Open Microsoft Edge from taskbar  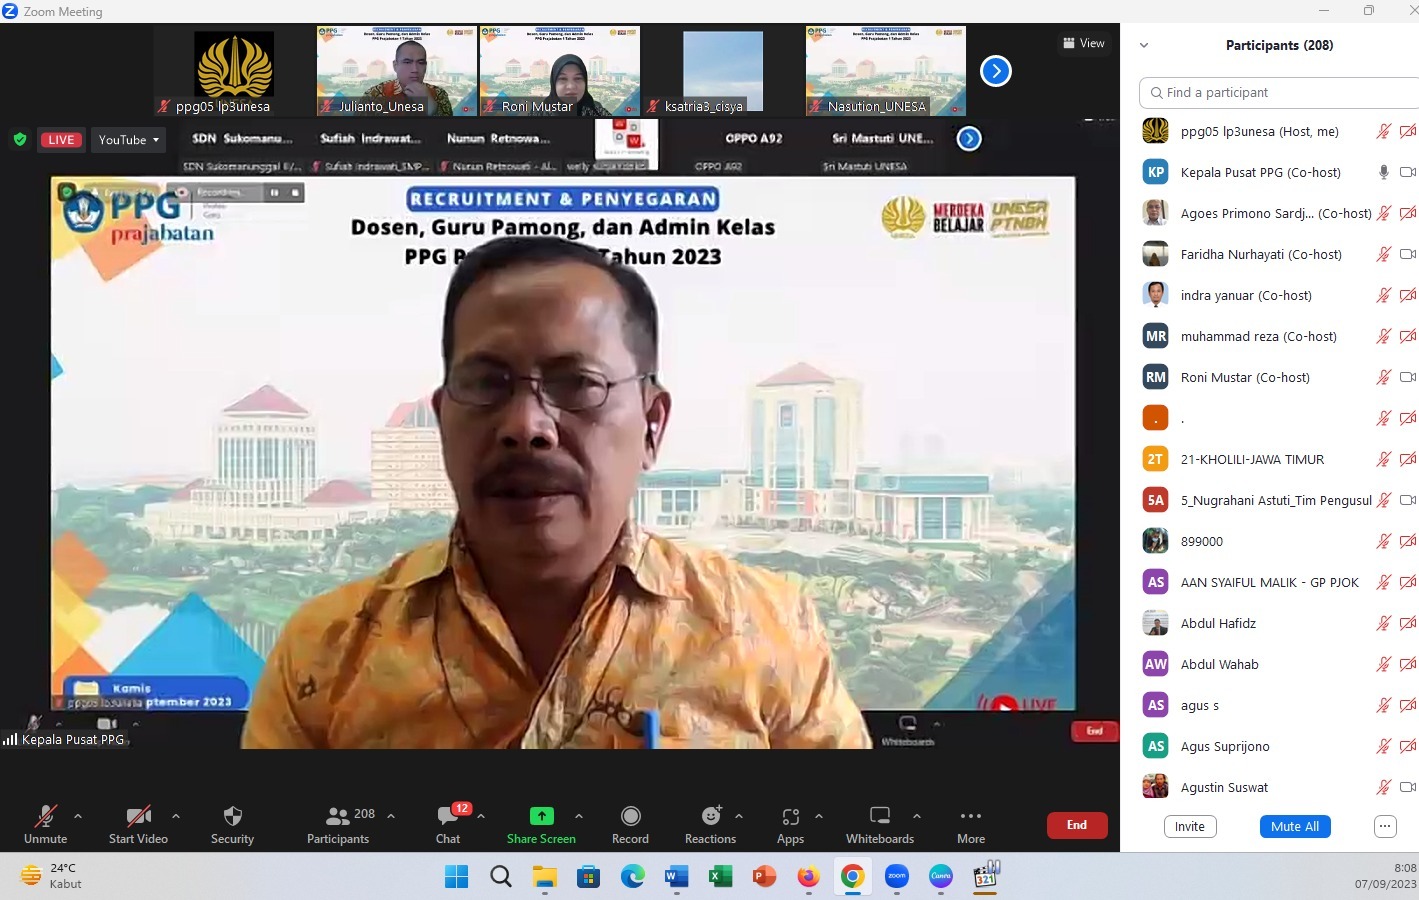point(633,877)
